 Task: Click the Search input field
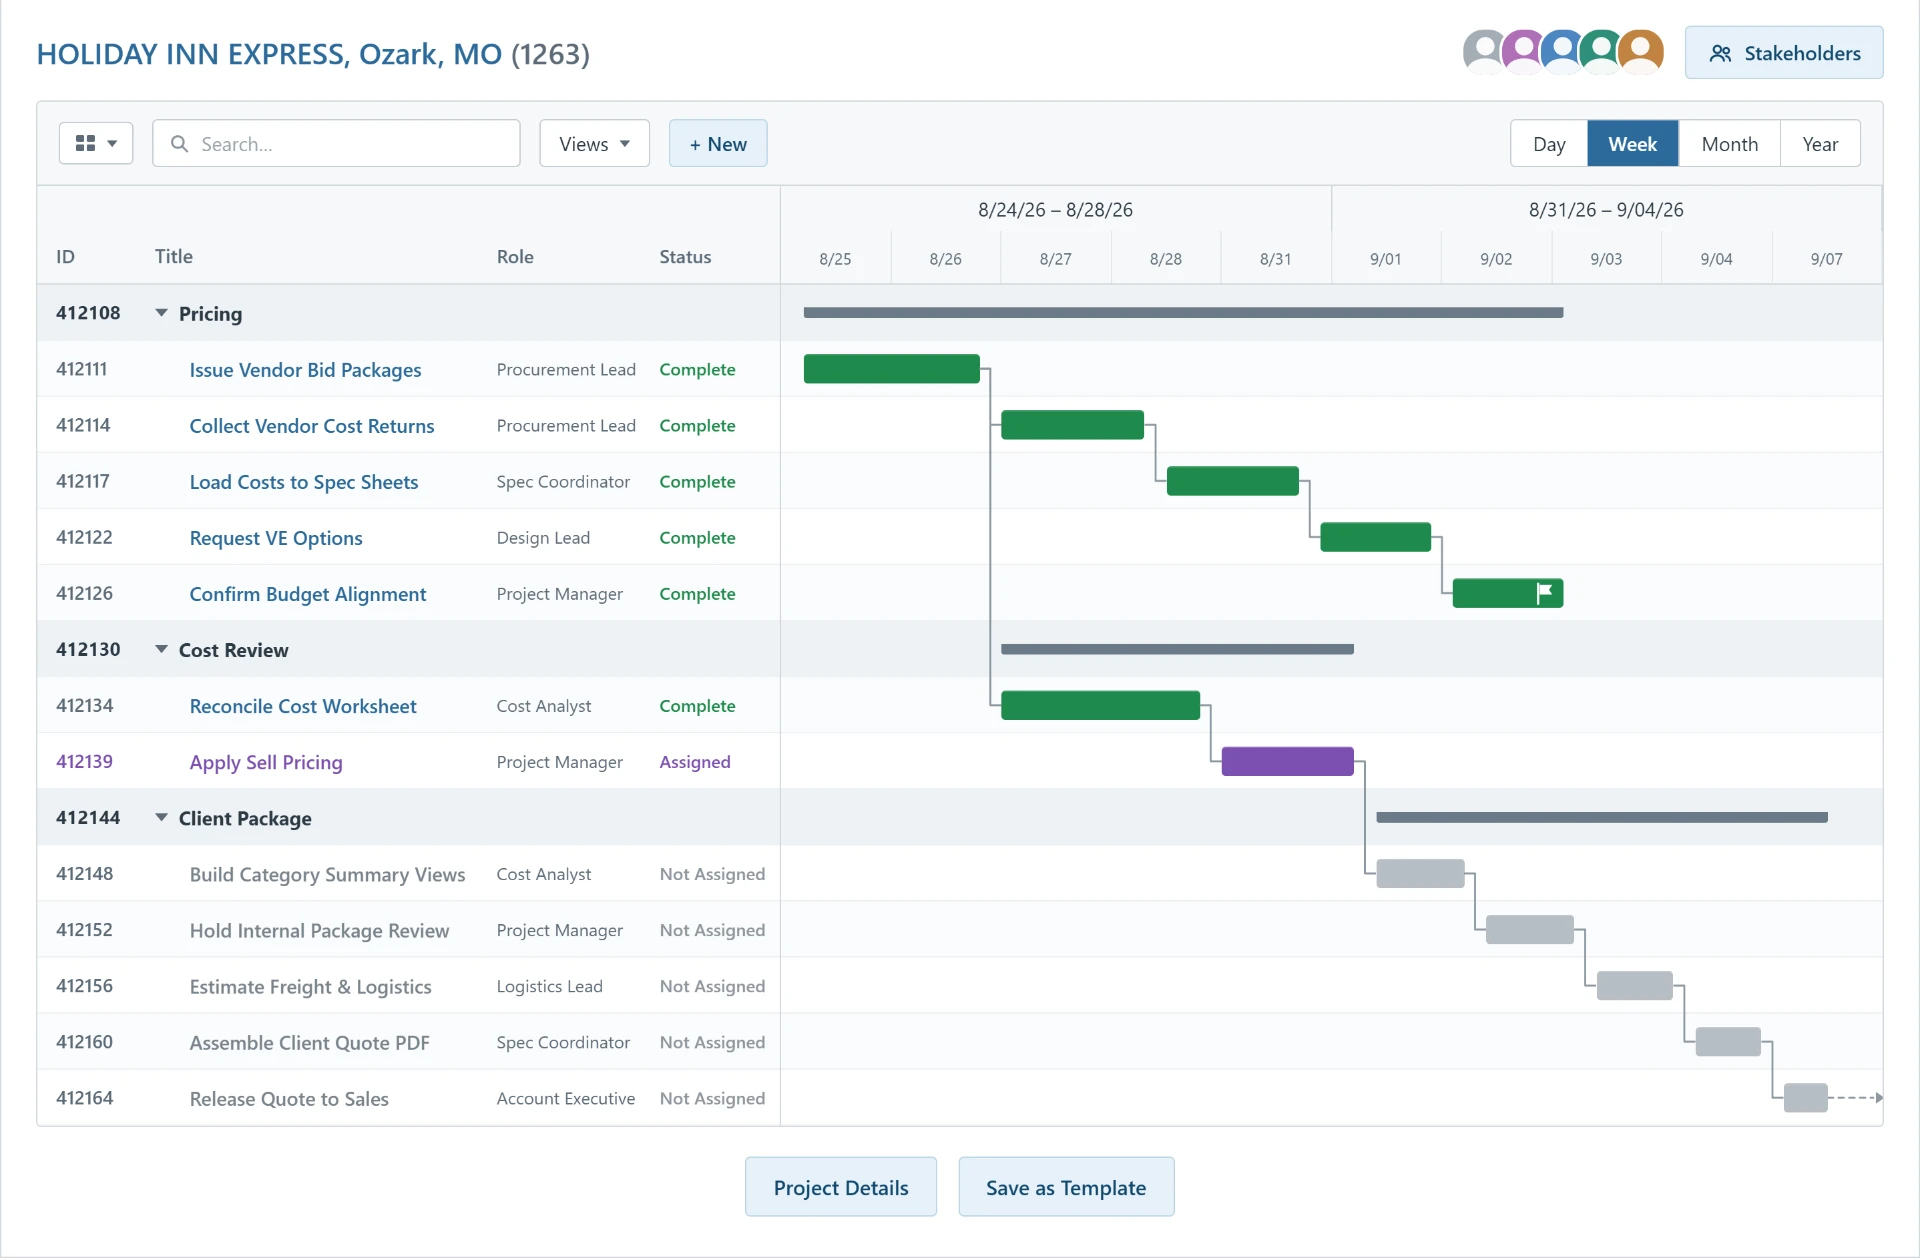(x=336, y=143)
